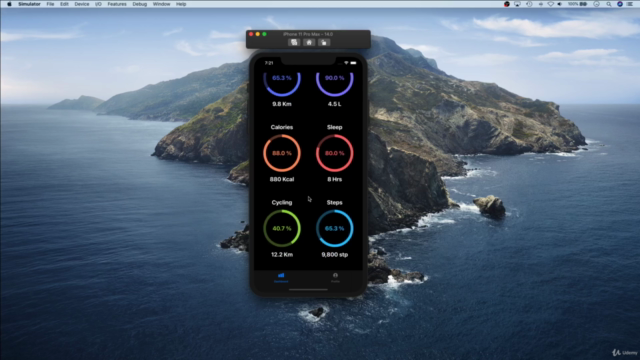Image resolution: width=640 pixels, height=360 pixels.
Task: Click the simulator screenshot toolbar button
Action: (294, 42)
